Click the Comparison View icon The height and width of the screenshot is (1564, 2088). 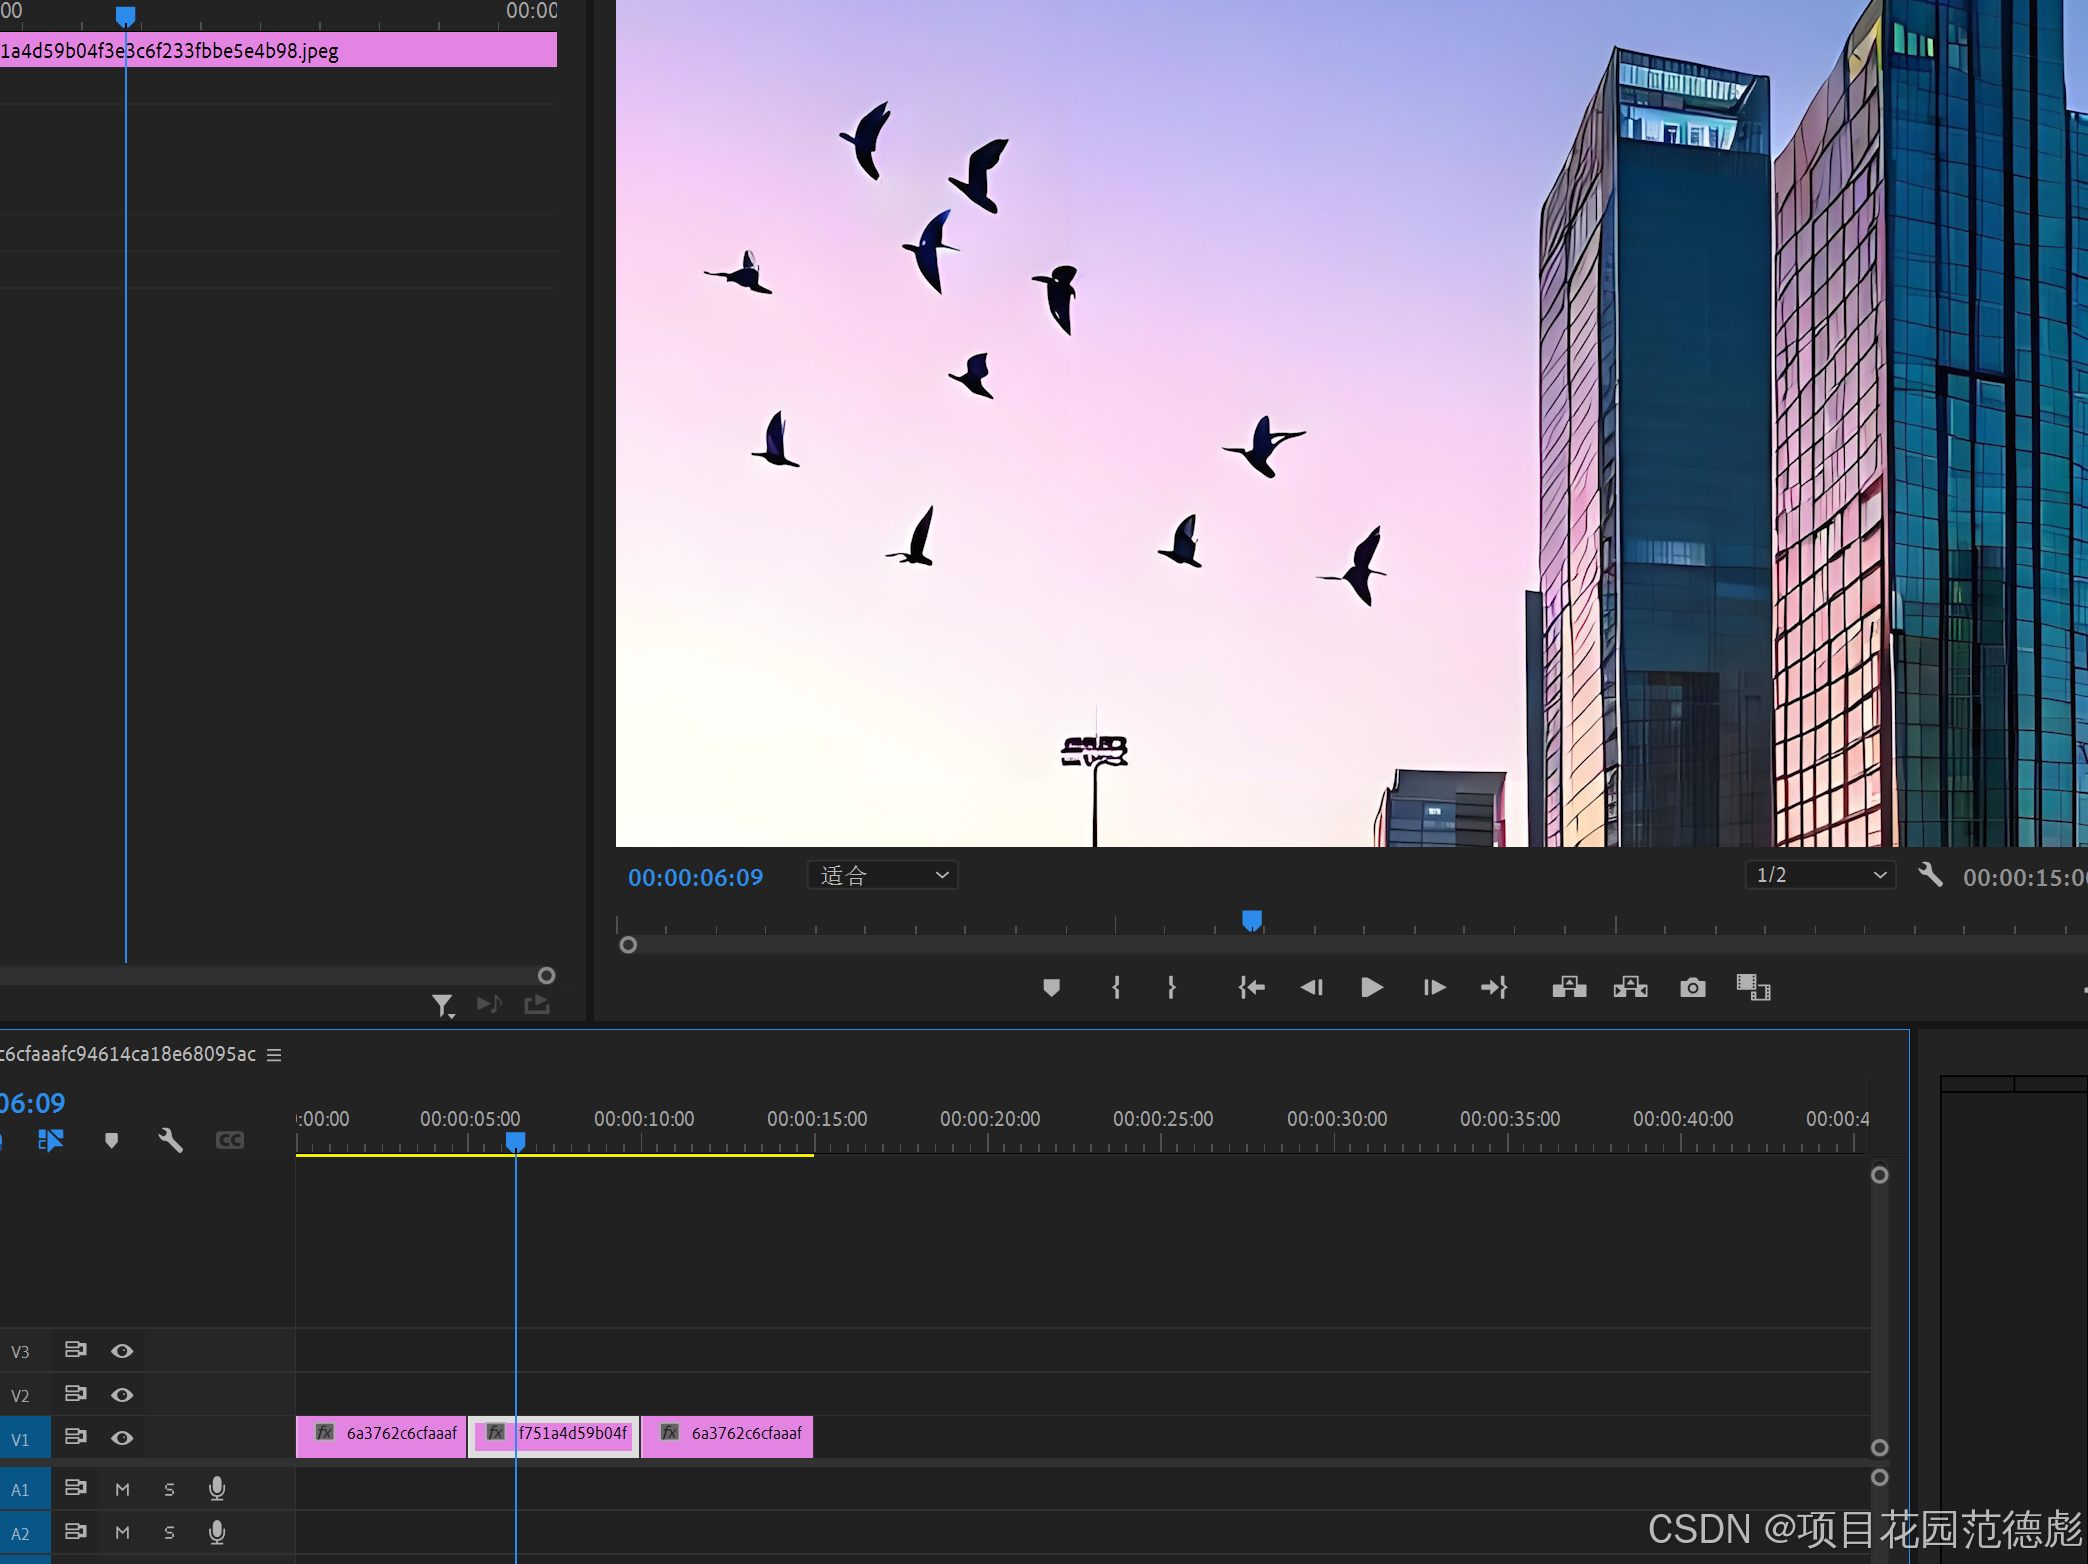(1753, 988)
